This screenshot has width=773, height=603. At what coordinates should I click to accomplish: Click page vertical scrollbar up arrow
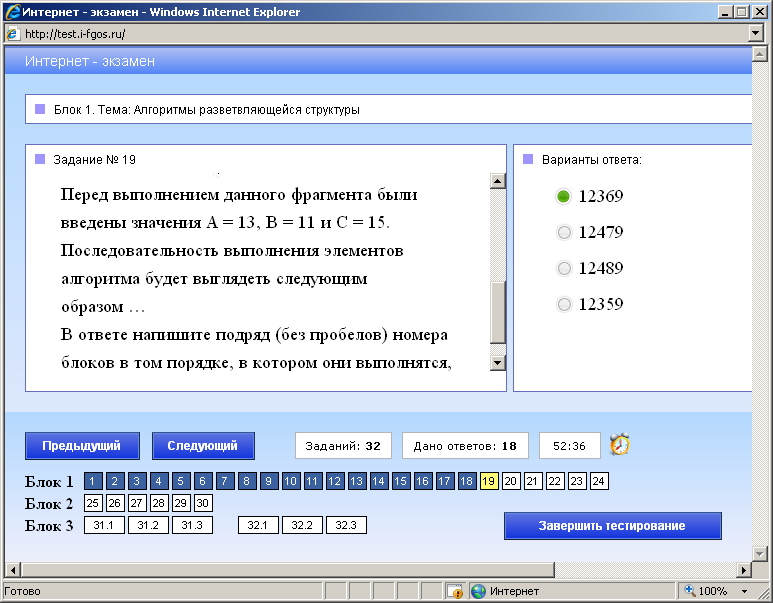[x=759, y=54]
